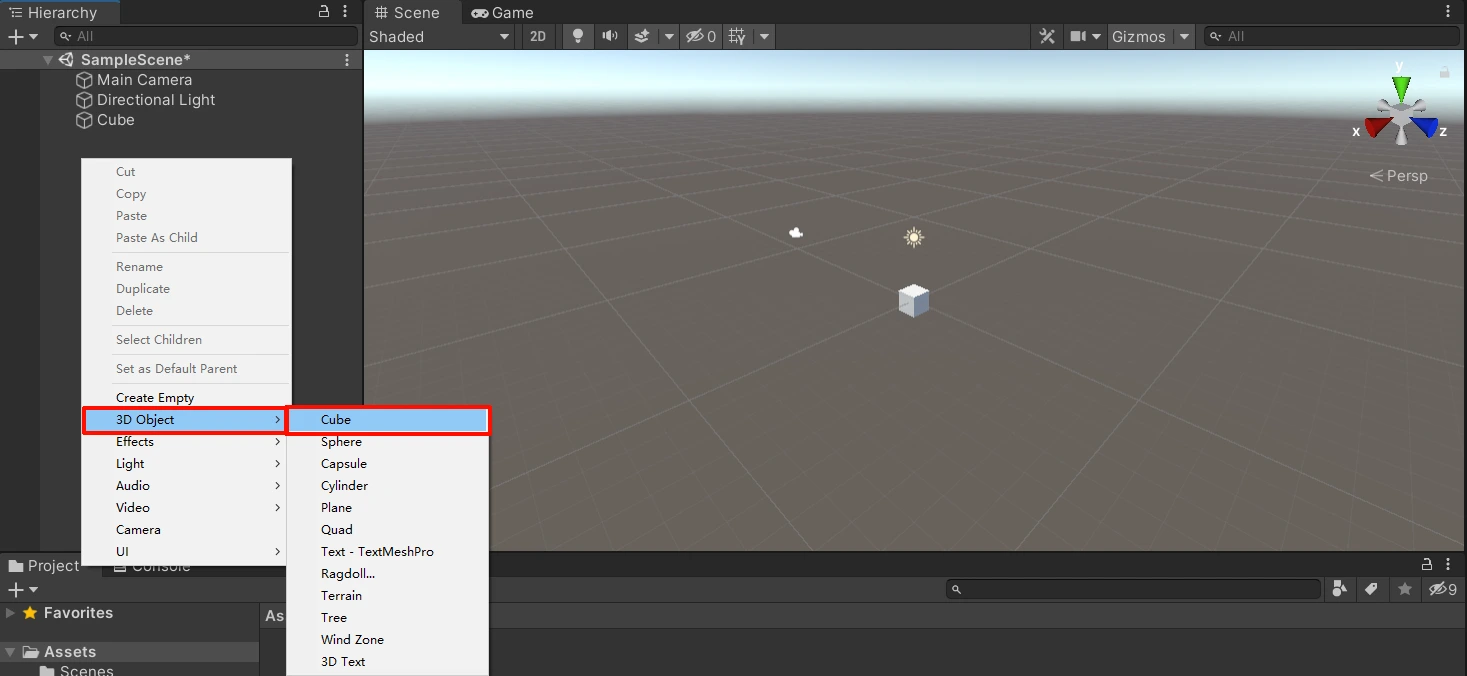Click search by label tag icon

(x=1371, y=589)
